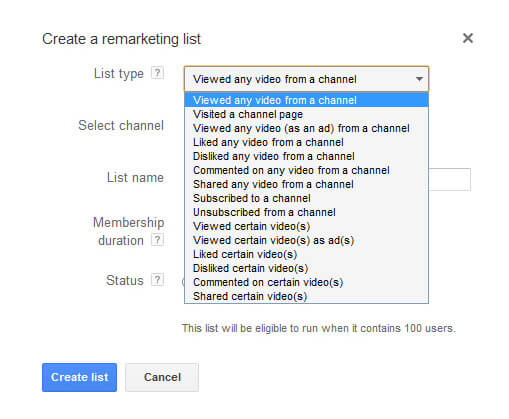
Task: Toggle the List type dropdown arrow
Action: 419,79
